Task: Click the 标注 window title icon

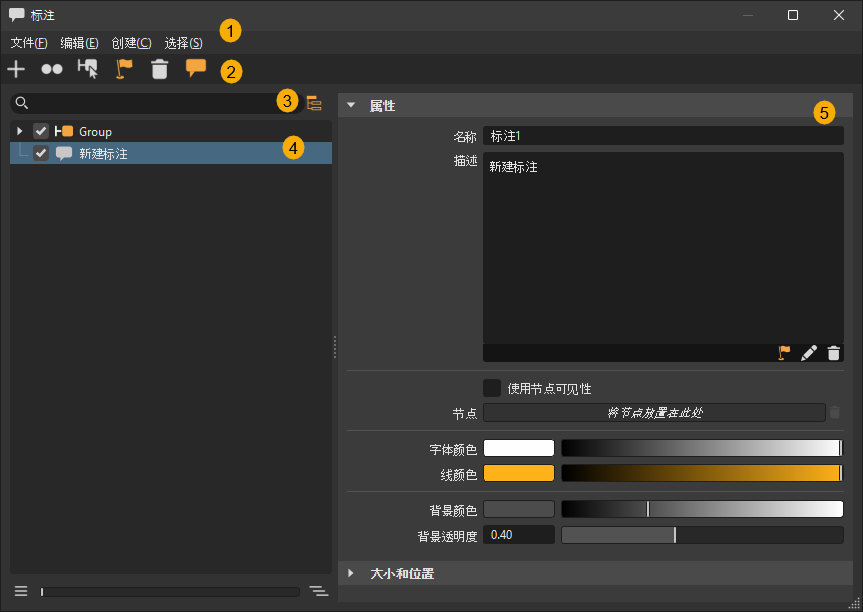Action: pyautogui.click(x=17, y=15)
